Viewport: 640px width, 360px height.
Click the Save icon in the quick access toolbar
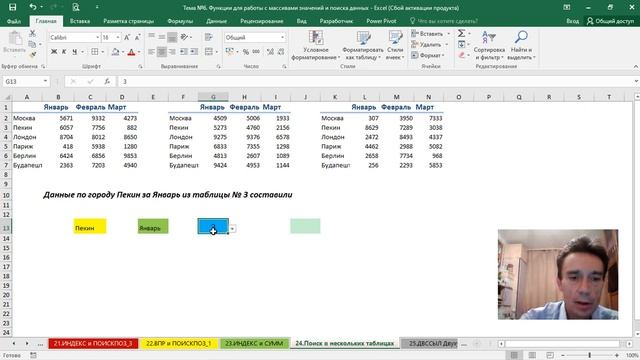pos(13,7)
